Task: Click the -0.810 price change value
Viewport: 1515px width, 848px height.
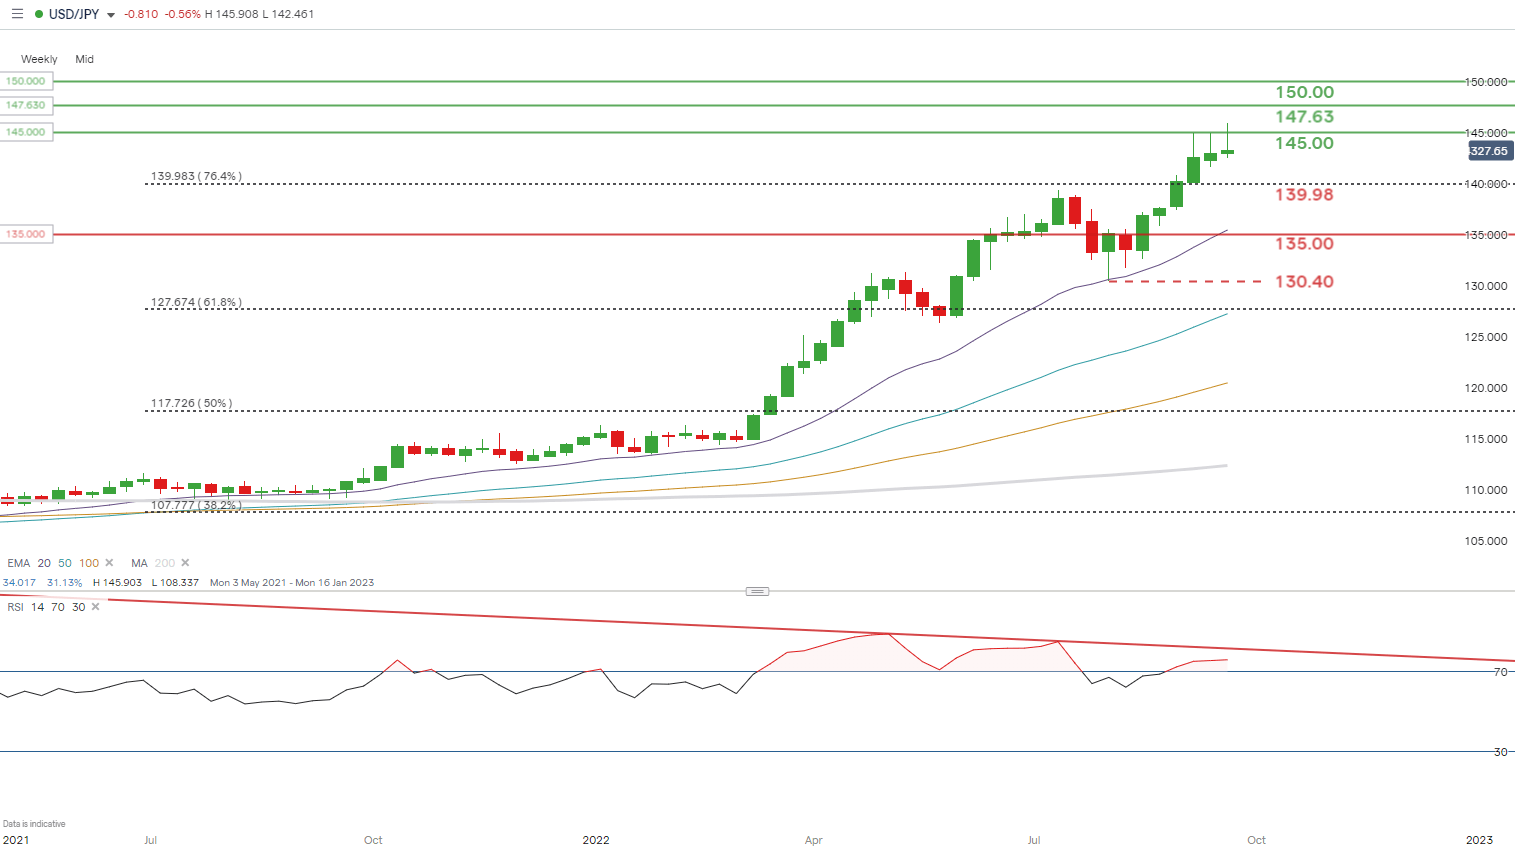Action: [142, 14]
